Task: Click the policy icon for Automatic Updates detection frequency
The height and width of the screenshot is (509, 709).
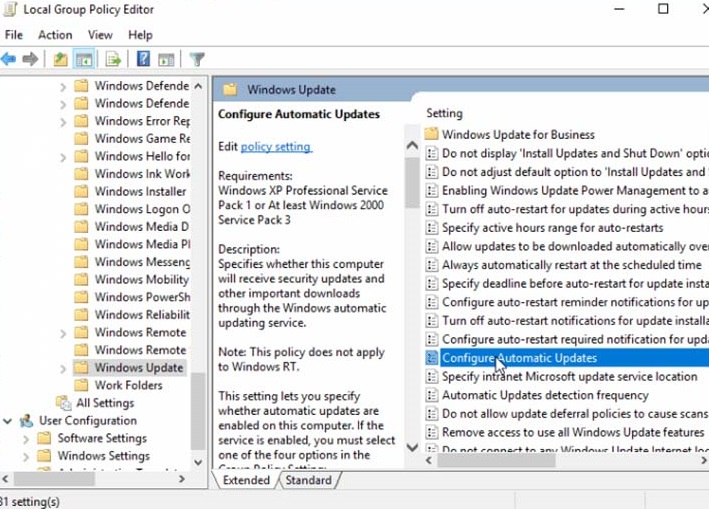Action: pyautogui.click(x=432, y=395)
